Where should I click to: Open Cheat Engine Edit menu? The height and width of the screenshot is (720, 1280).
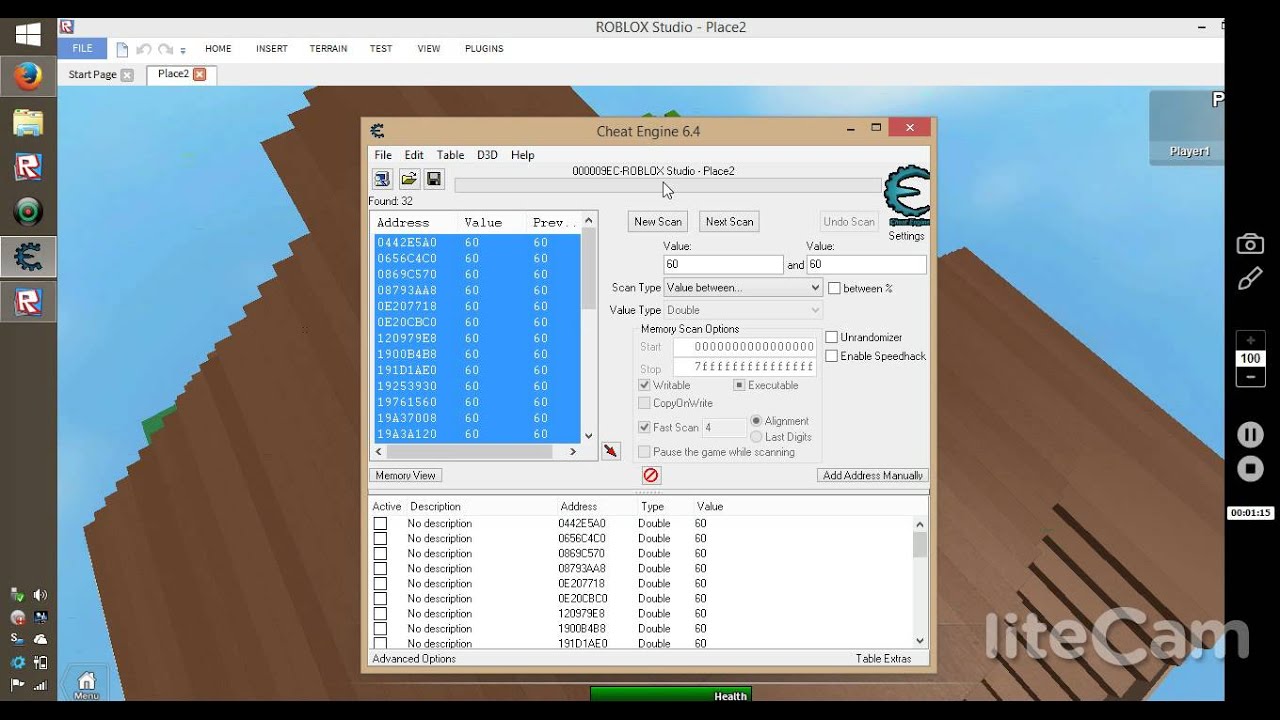pos(414,155)
